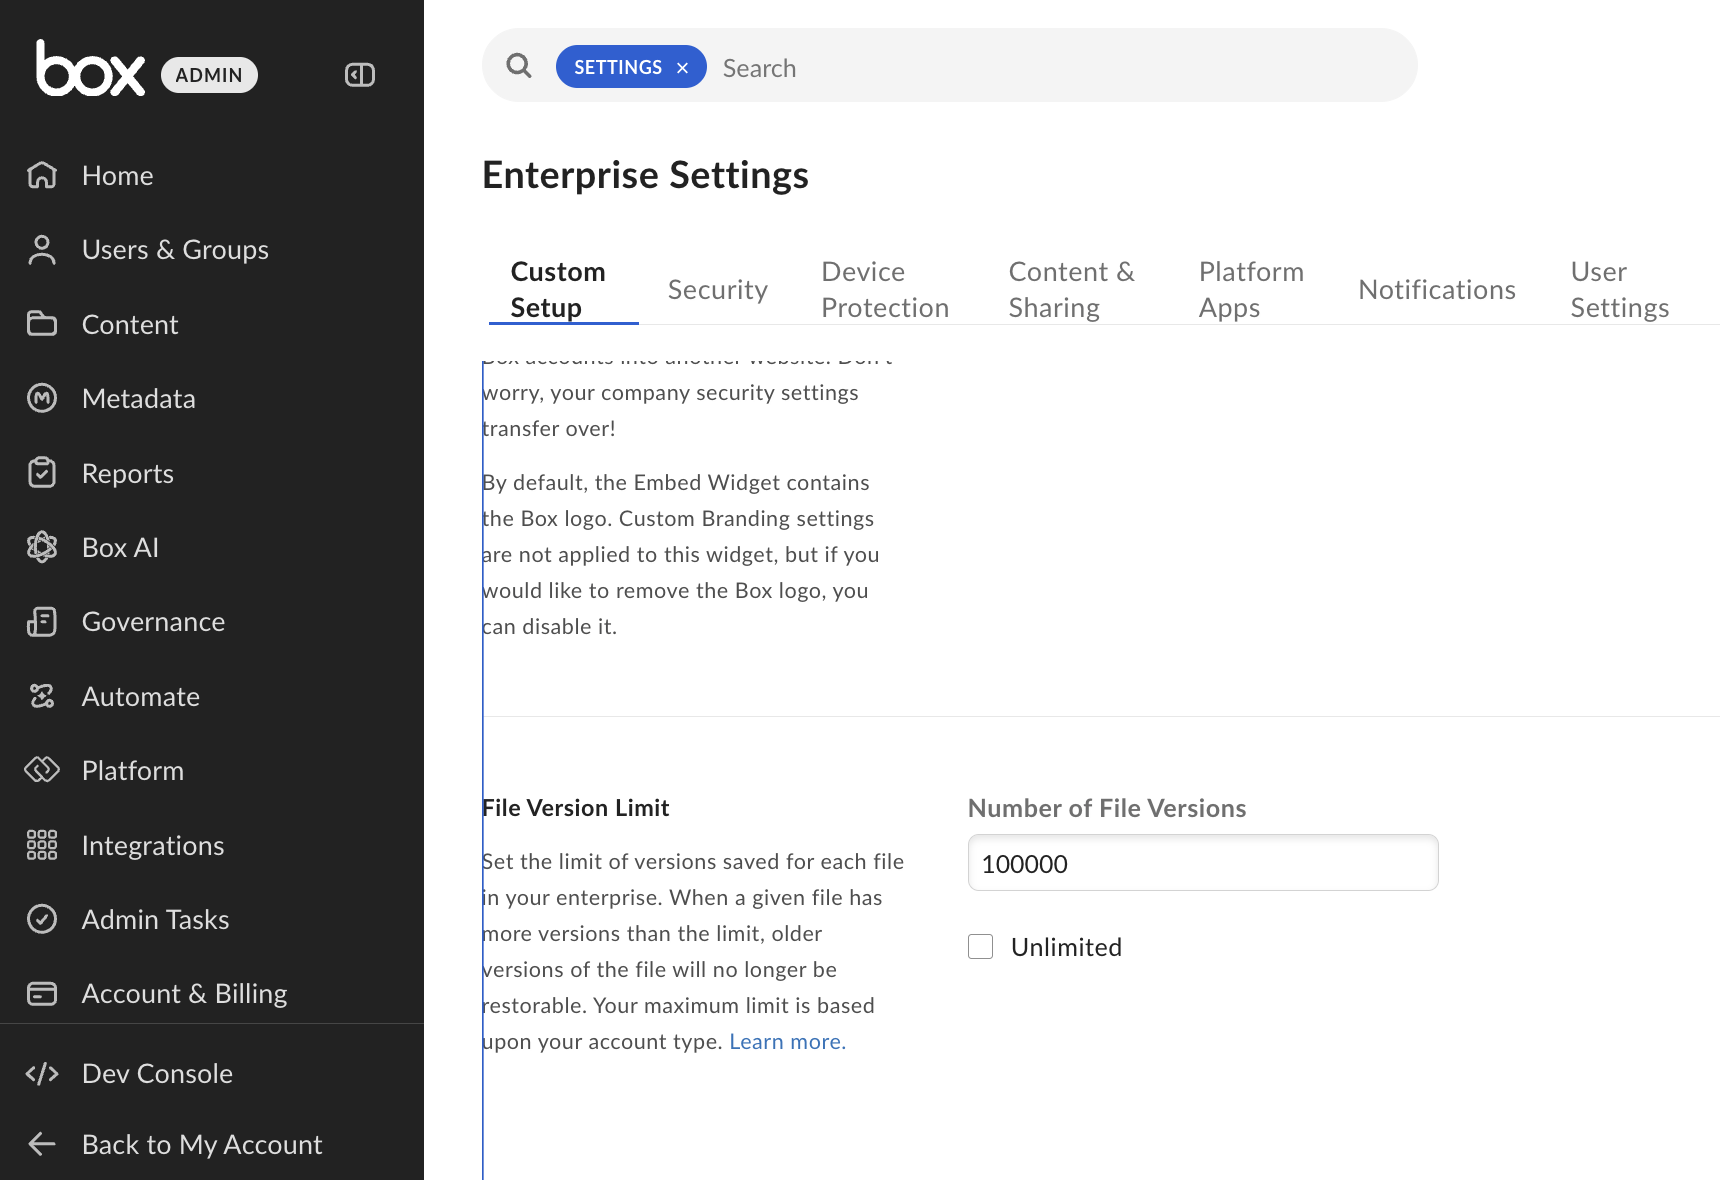Open the Learn more link
This screenshot has height=1180, width=1720.
click(787, 1042)
